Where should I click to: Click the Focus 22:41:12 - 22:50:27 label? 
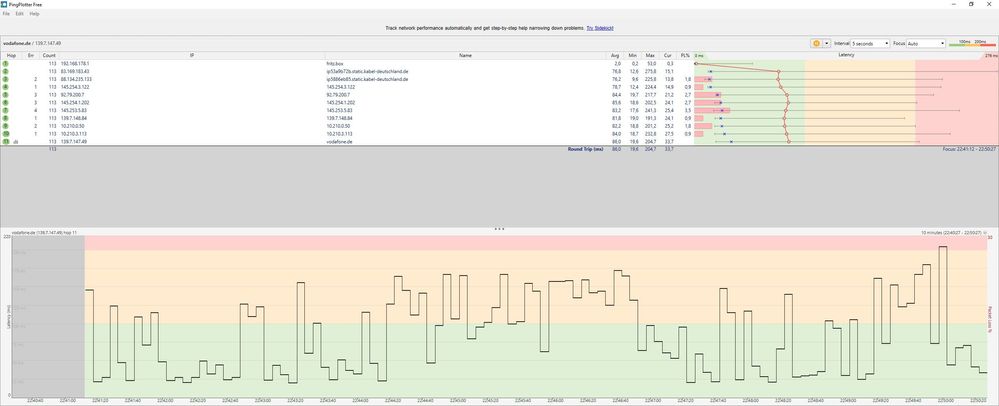tap(970, 149)
